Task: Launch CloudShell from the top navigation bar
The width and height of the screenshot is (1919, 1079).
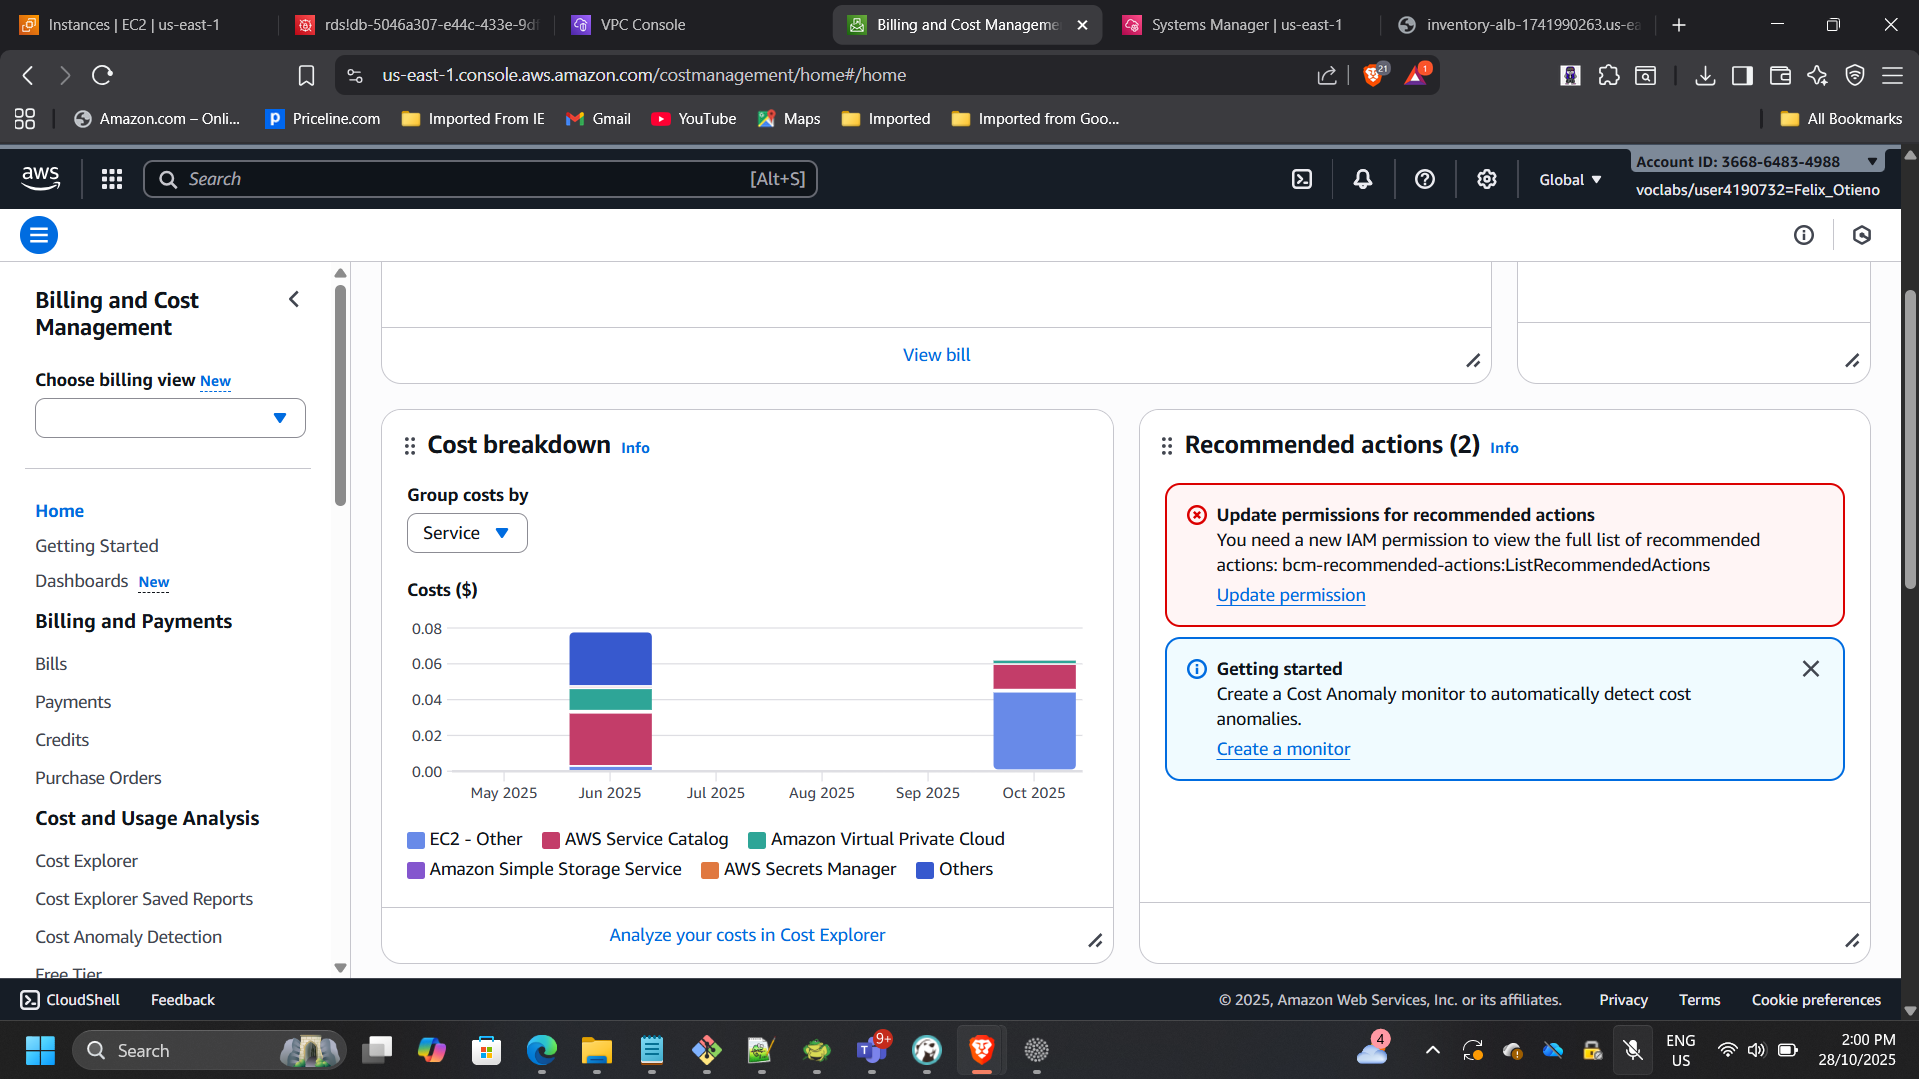Action: [1301, 178]
